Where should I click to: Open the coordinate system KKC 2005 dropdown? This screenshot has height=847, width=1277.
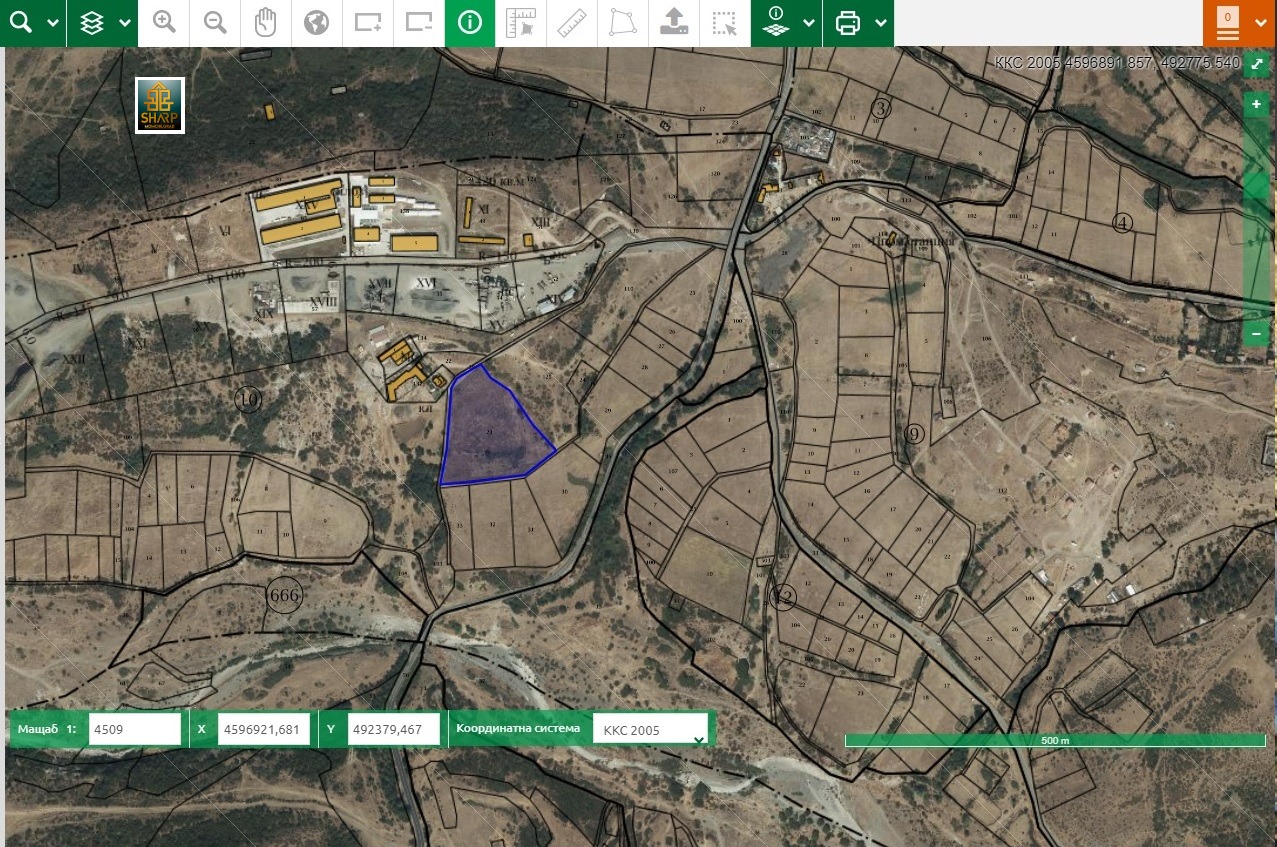click(x=653, y=730)
